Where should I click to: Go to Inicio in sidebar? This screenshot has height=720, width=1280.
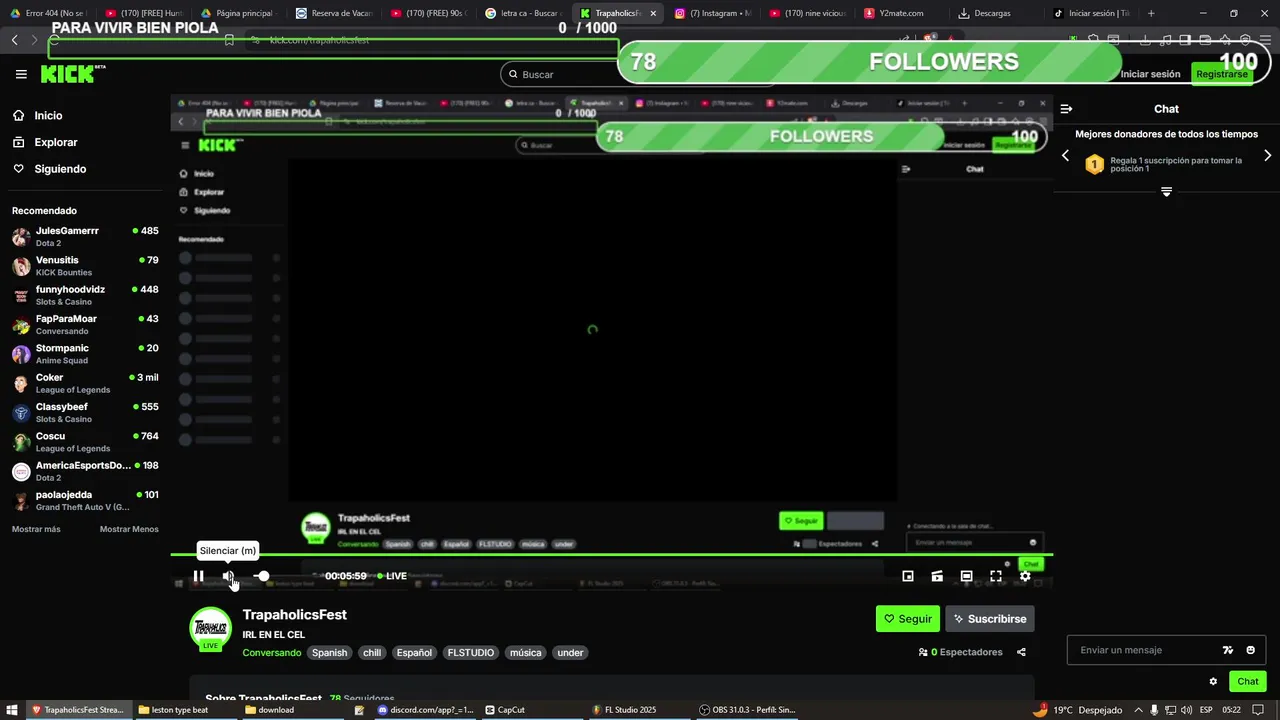(48, 116)
